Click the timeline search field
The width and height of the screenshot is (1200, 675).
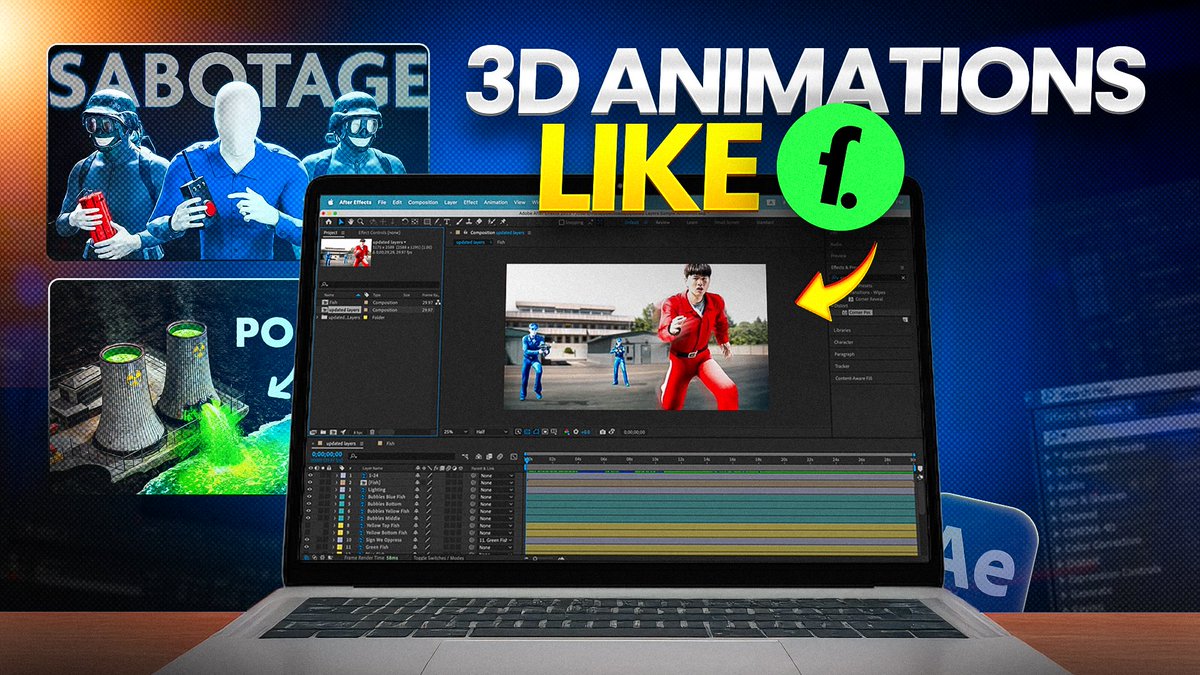[x=402, y=457]
